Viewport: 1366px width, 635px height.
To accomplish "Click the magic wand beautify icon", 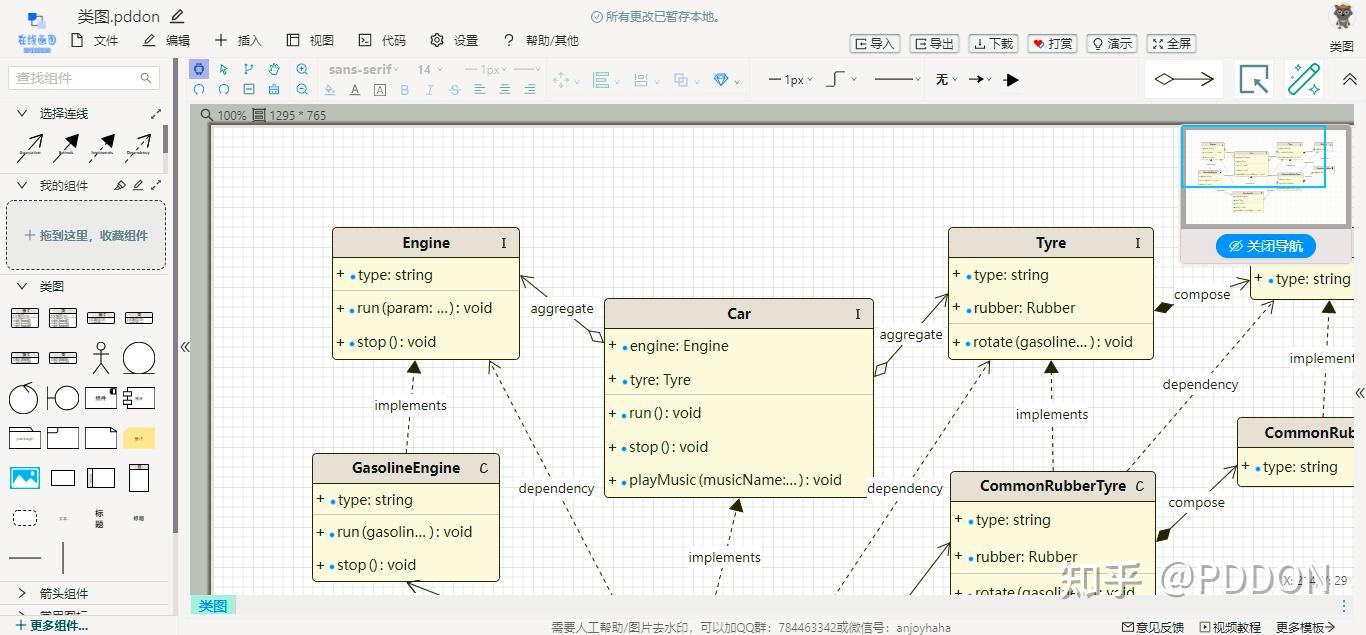I will point(1304,79).
